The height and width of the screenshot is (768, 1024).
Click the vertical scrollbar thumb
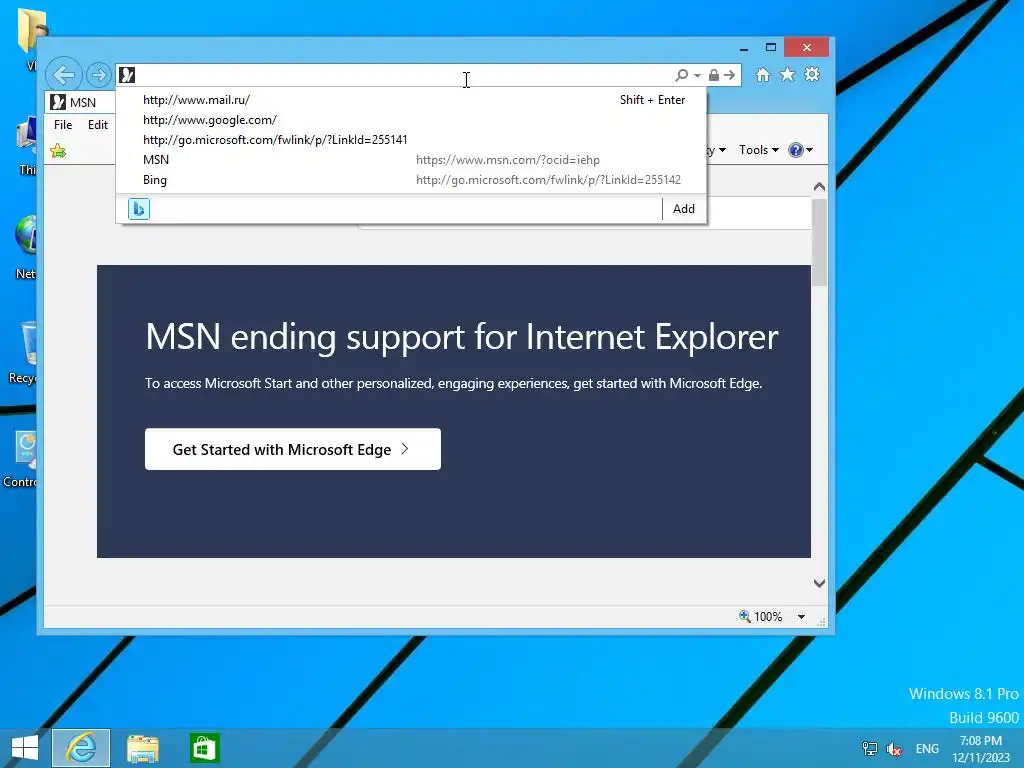(x=820, y=242)
